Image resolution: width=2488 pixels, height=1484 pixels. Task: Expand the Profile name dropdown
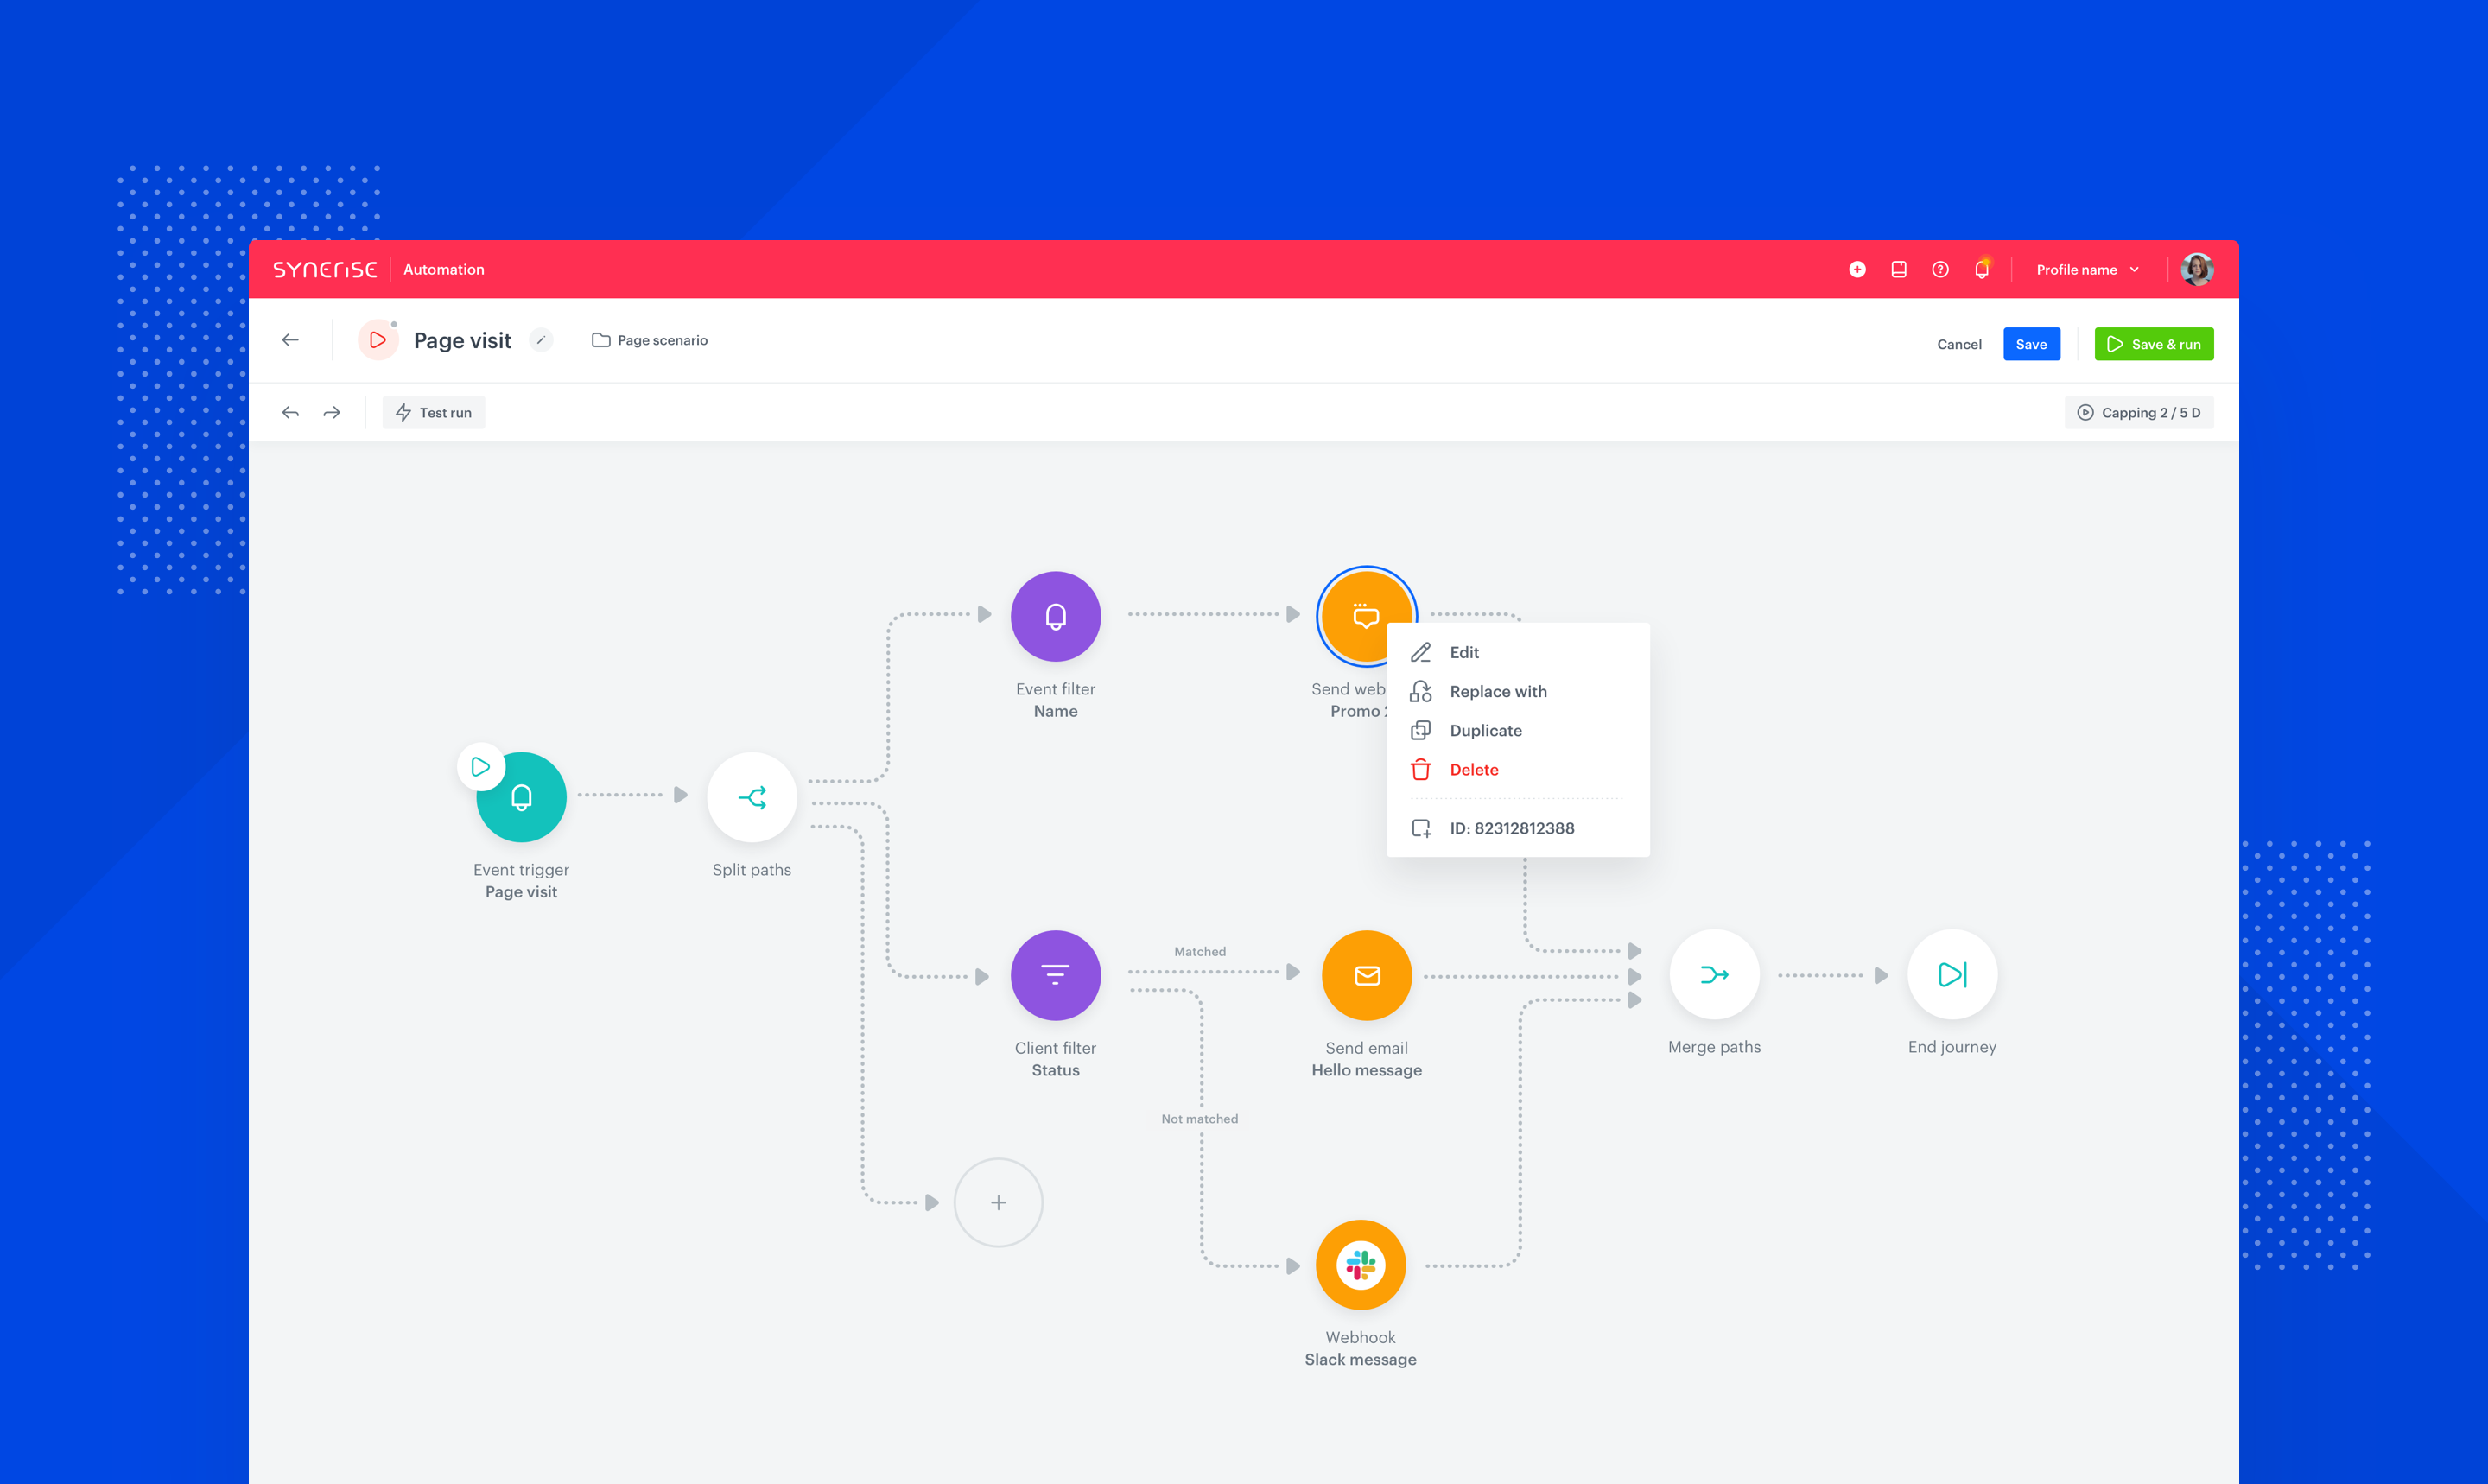click(x=2087, y=269)
